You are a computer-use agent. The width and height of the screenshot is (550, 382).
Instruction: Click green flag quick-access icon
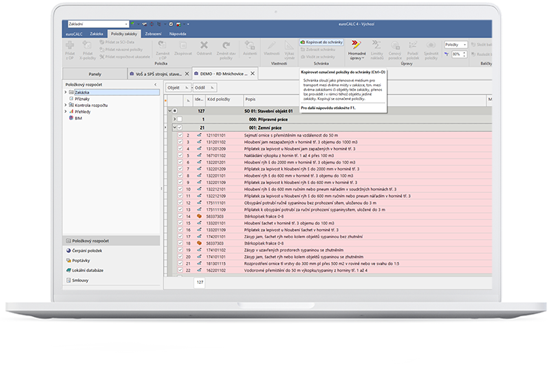[133, 24]
